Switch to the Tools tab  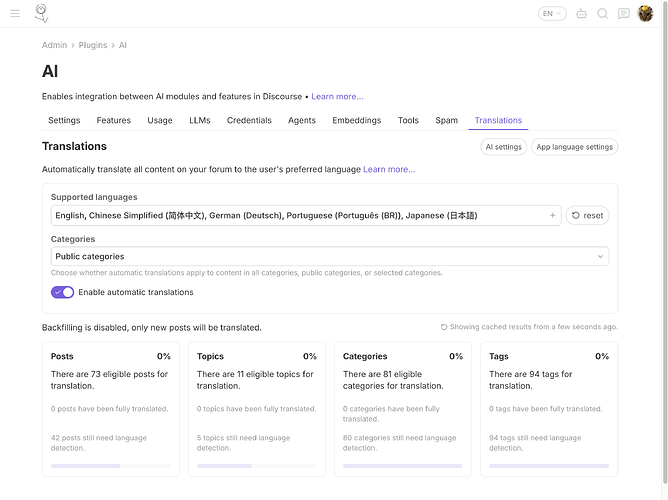click(x=408, y=121)
